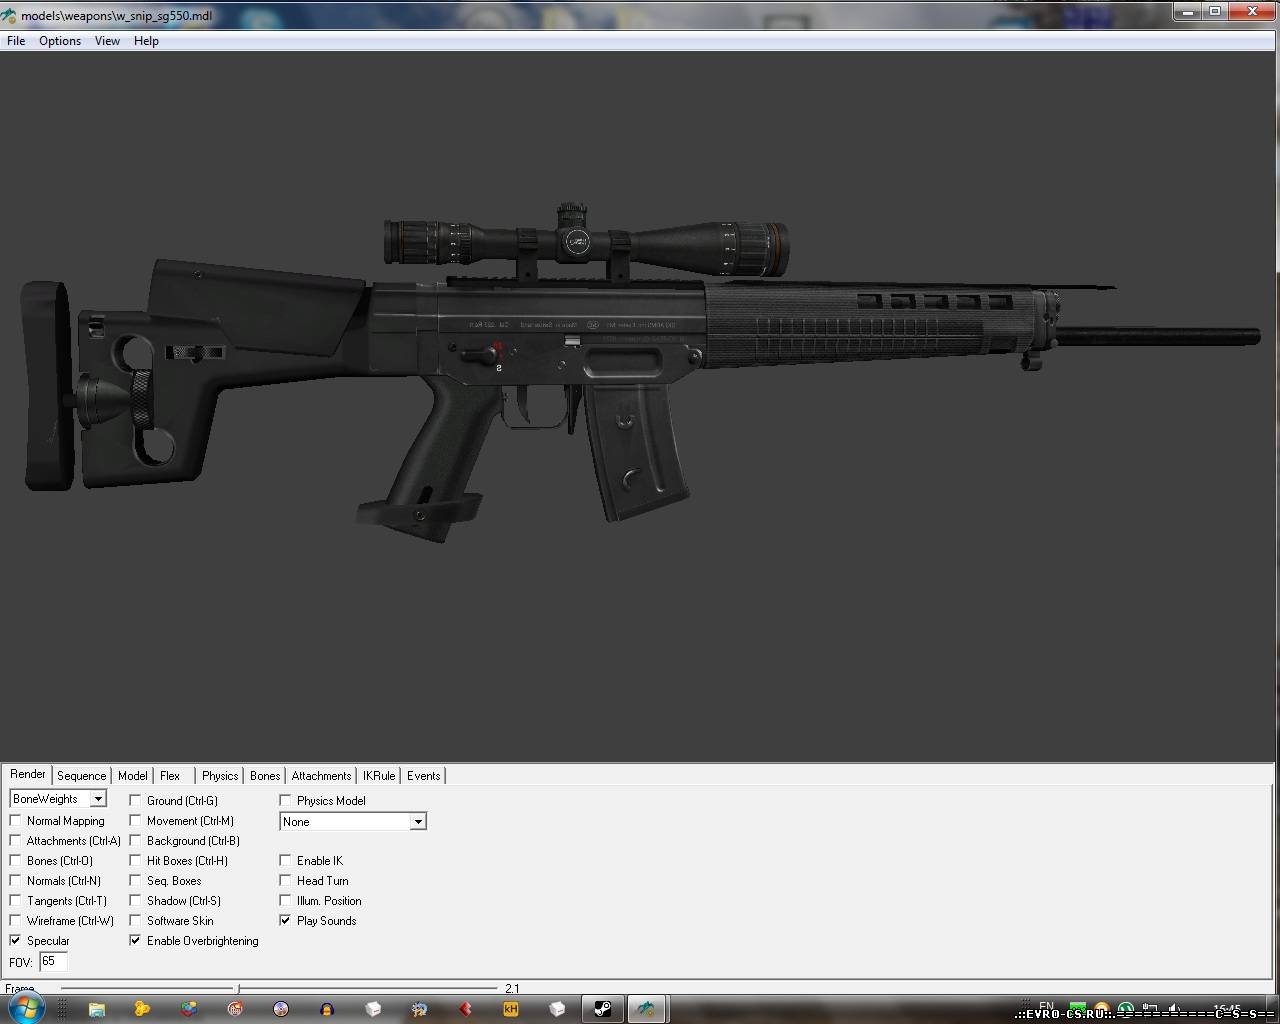Open the white box icon left of Steam
The image size is (1280, 1024).
(557, 1009)
